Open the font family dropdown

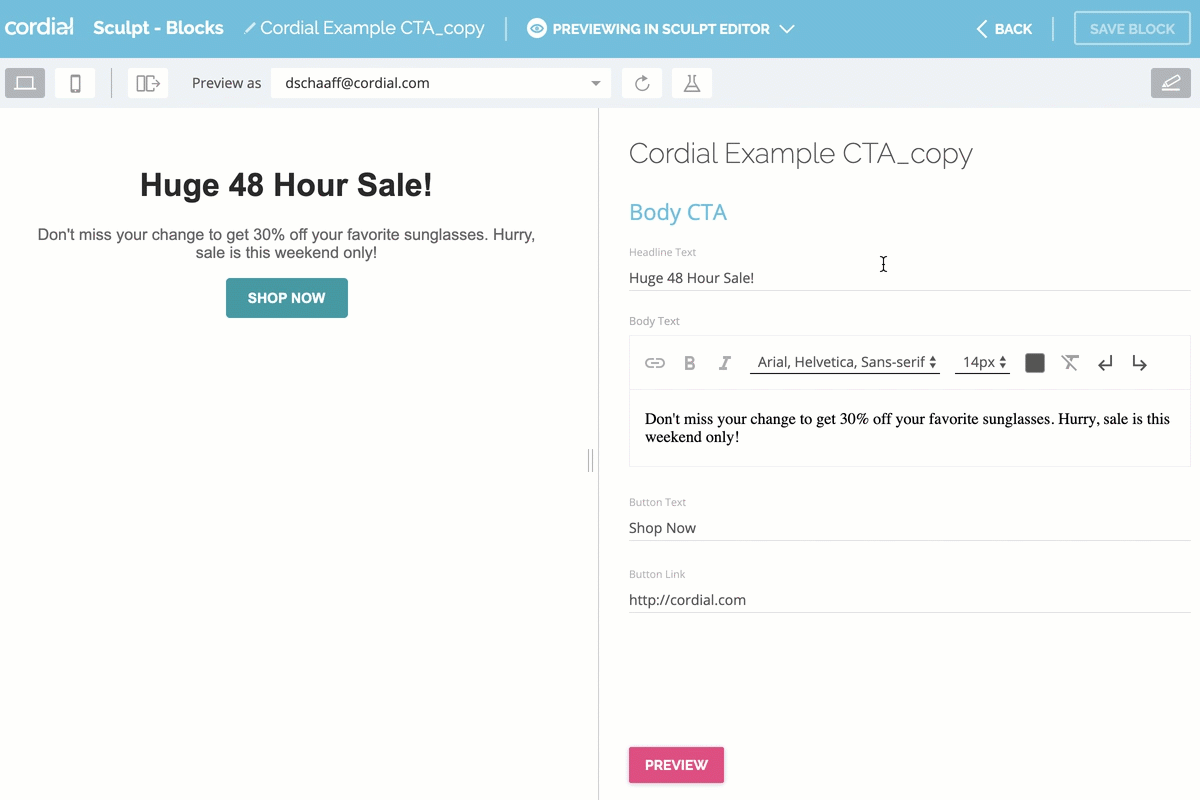pos(845,362)
